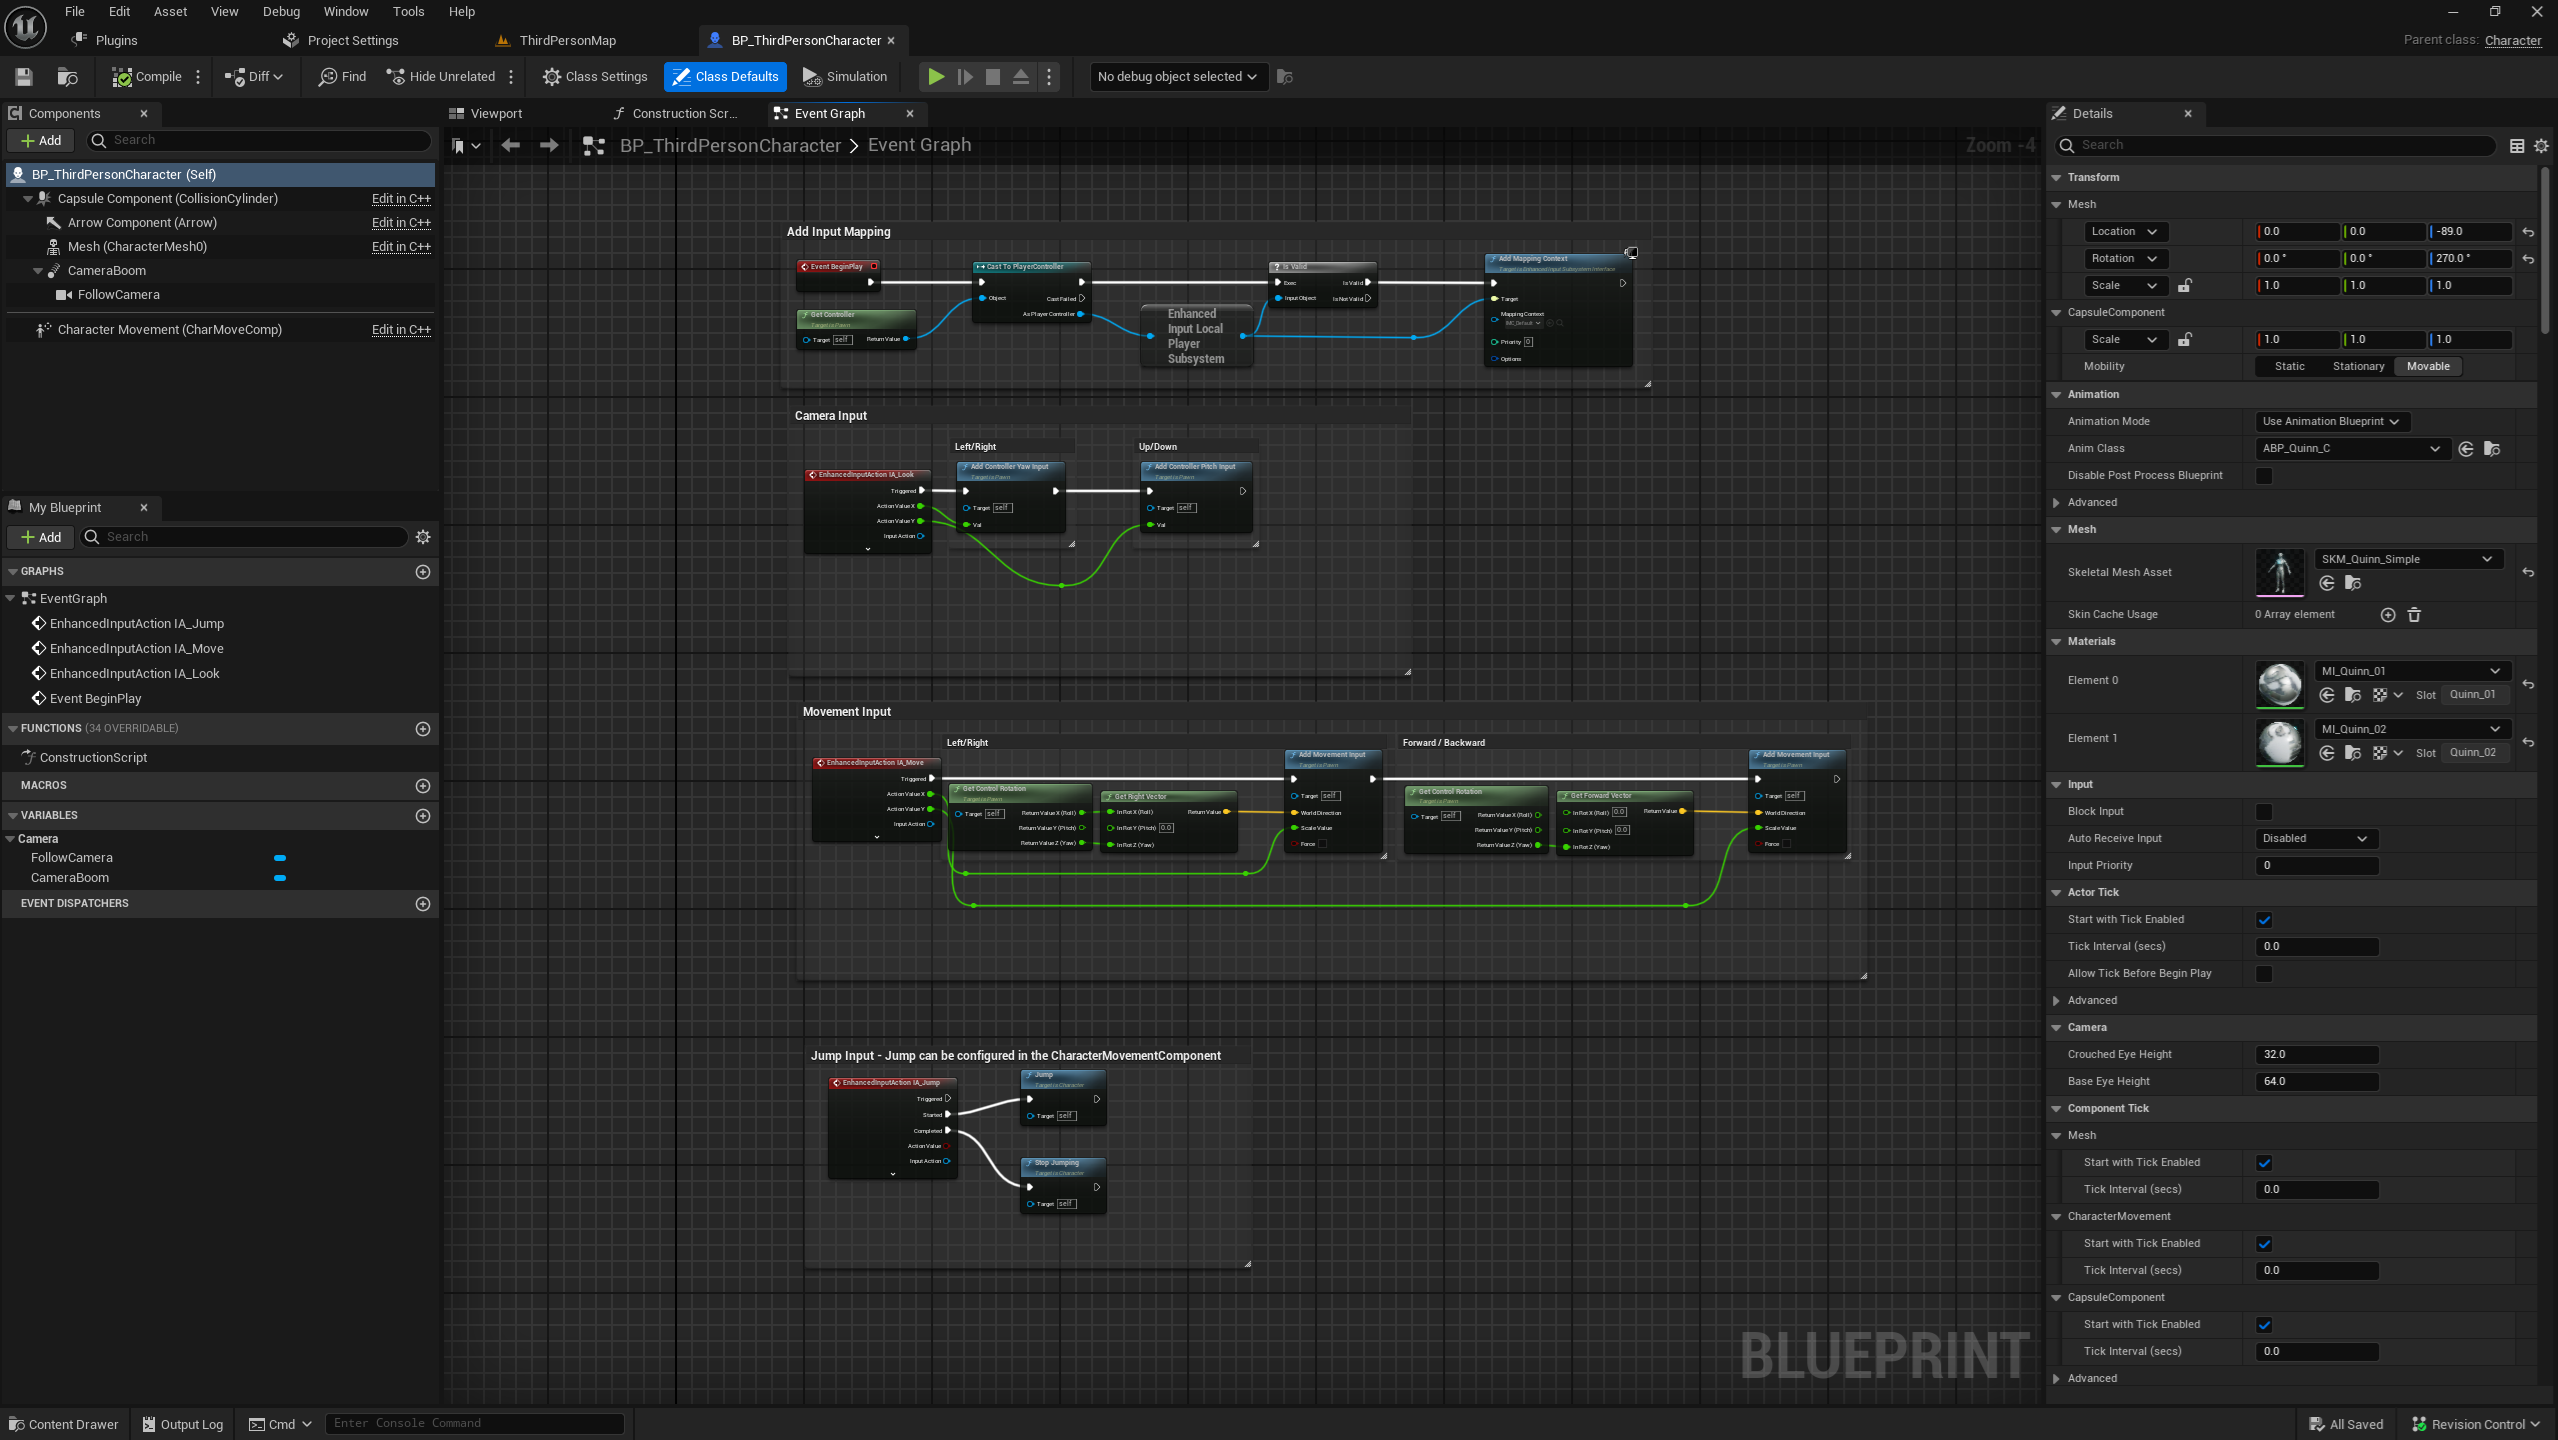Click the advance frame button
The height and width of the screenshot is (1440, 2558).
965,77
